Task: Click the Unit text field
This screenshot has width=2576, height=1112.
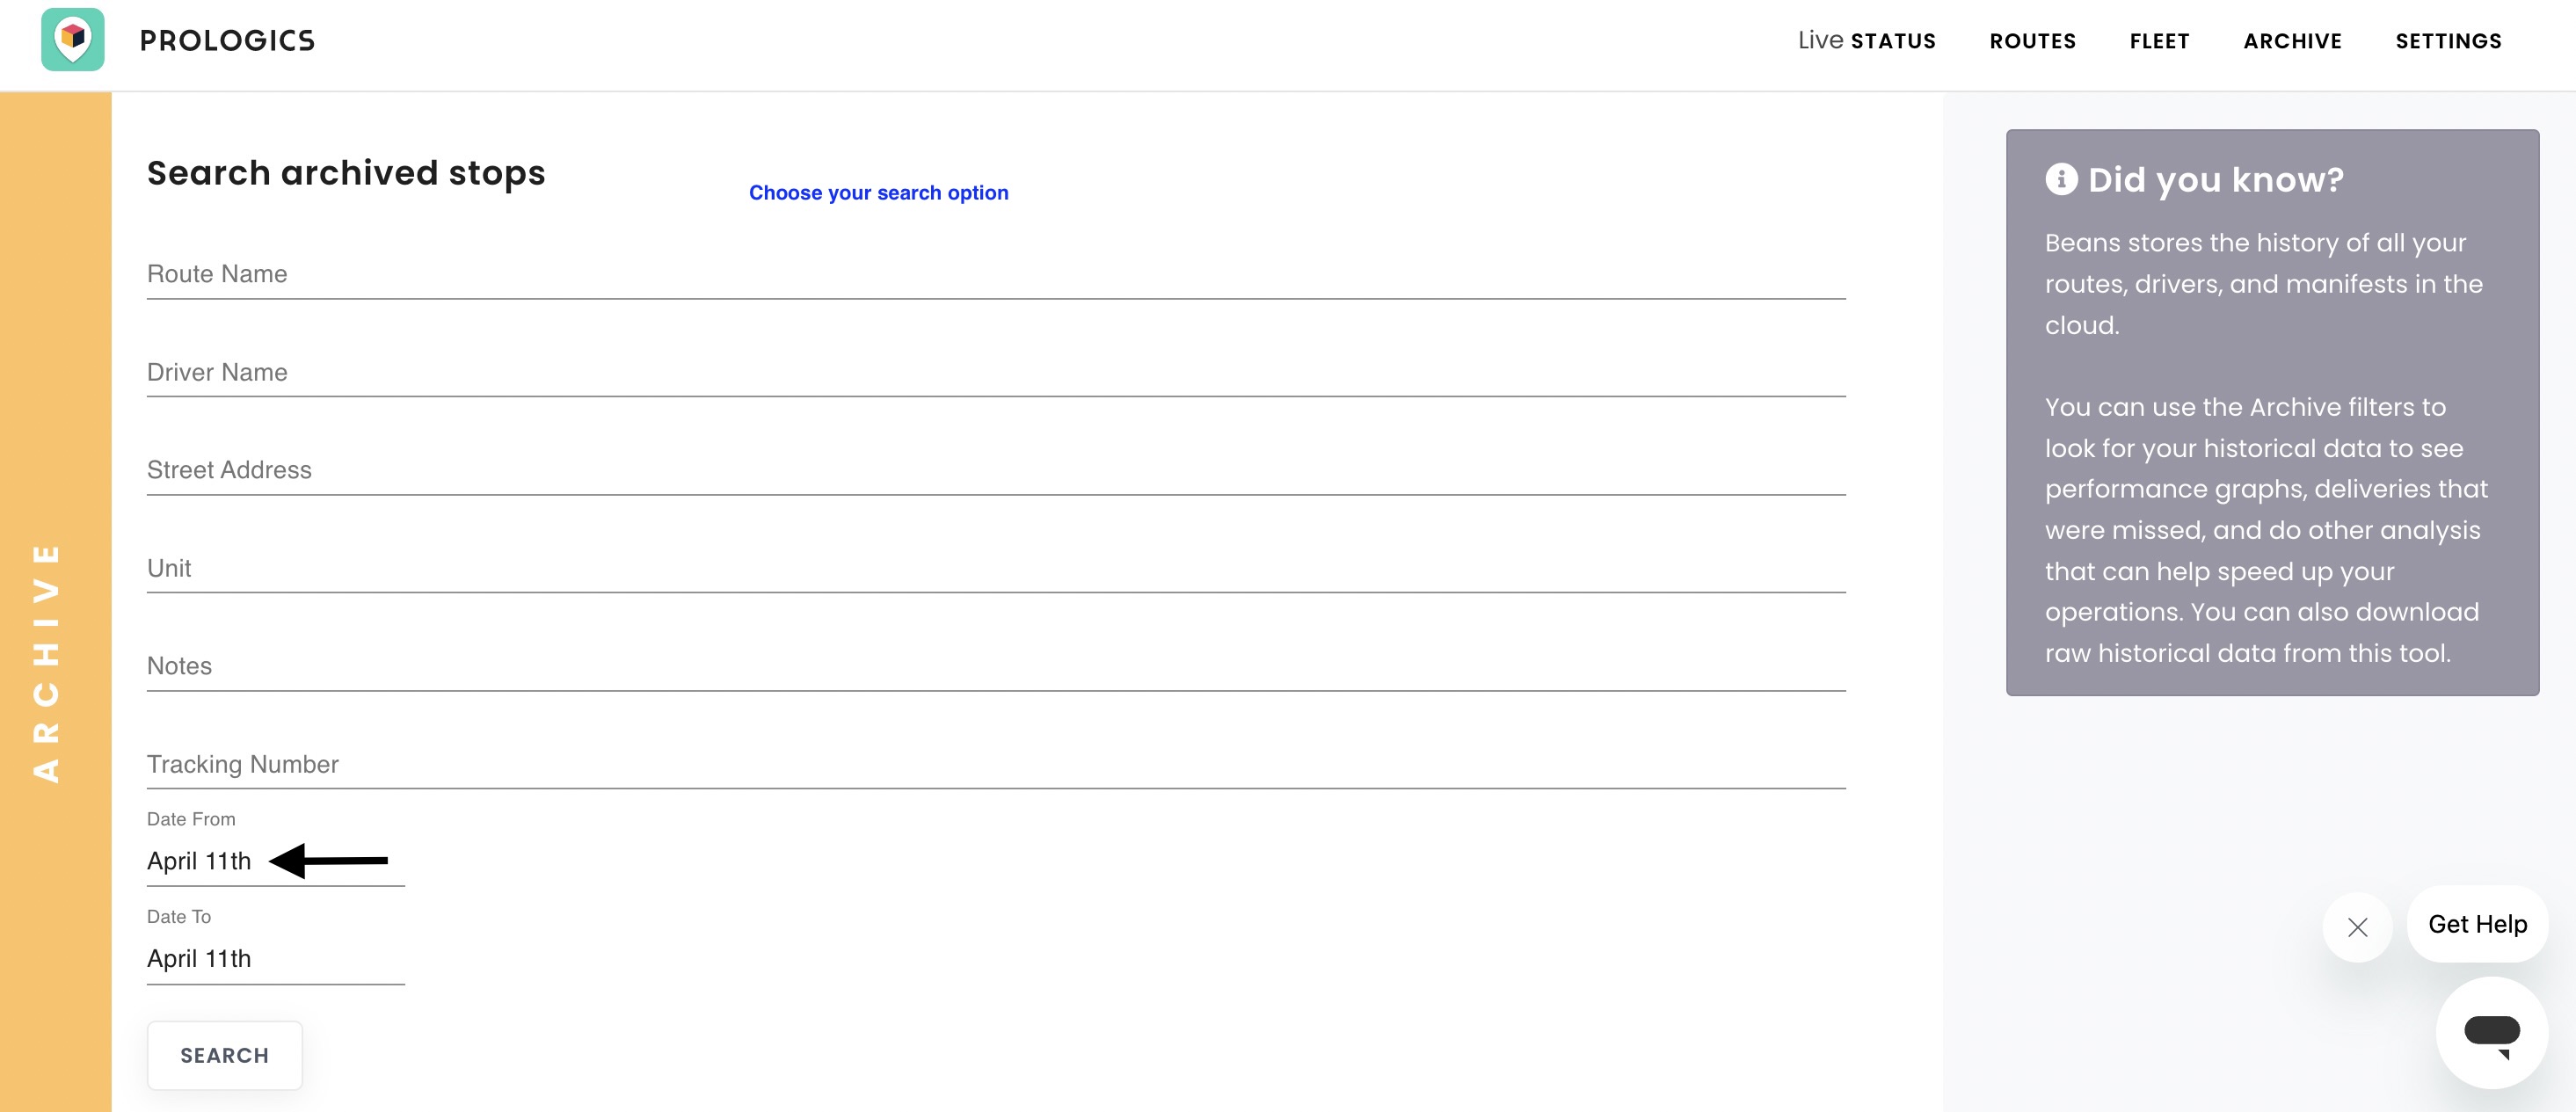Action: click(995, 568)
